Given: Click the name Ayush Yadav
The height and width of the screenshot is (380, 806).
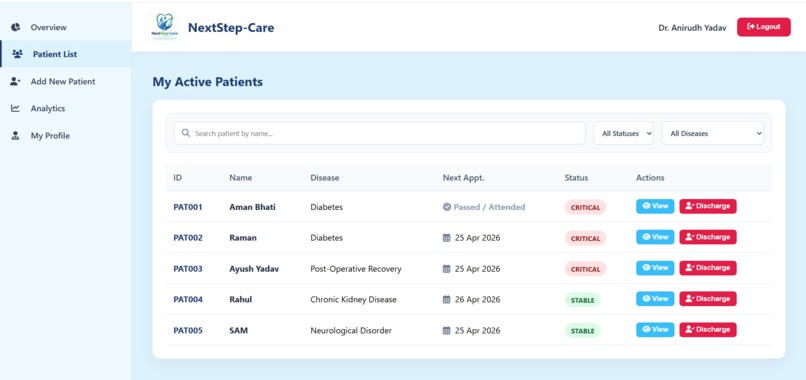Looking at the screenshot, I should (x=254, y=269).
